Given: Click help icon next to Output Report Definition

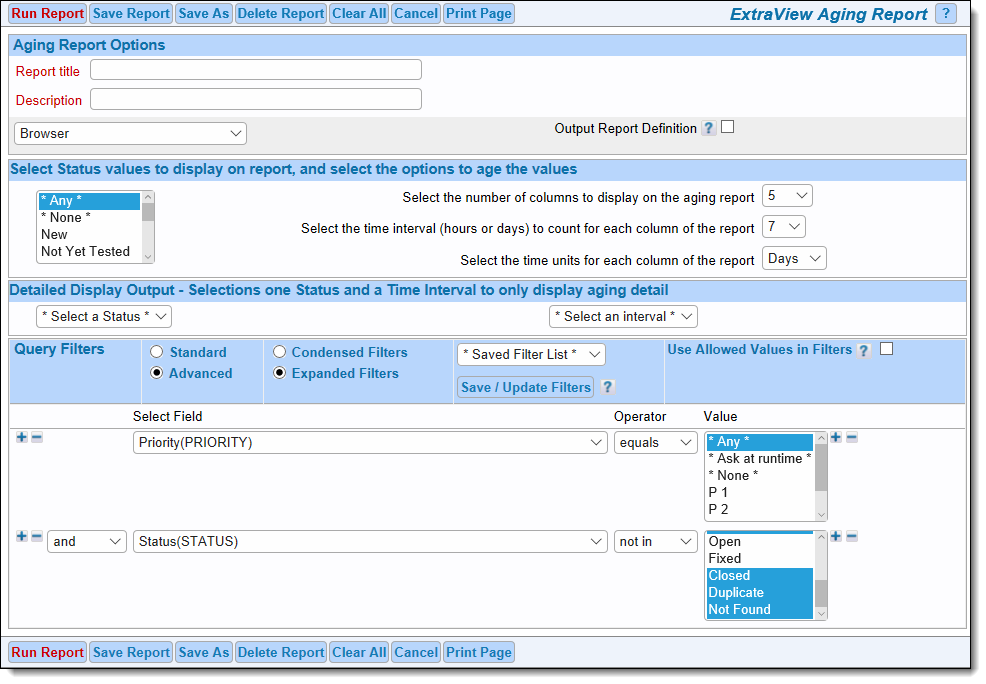Looking at the screenshot, I should tap(708, 128).
